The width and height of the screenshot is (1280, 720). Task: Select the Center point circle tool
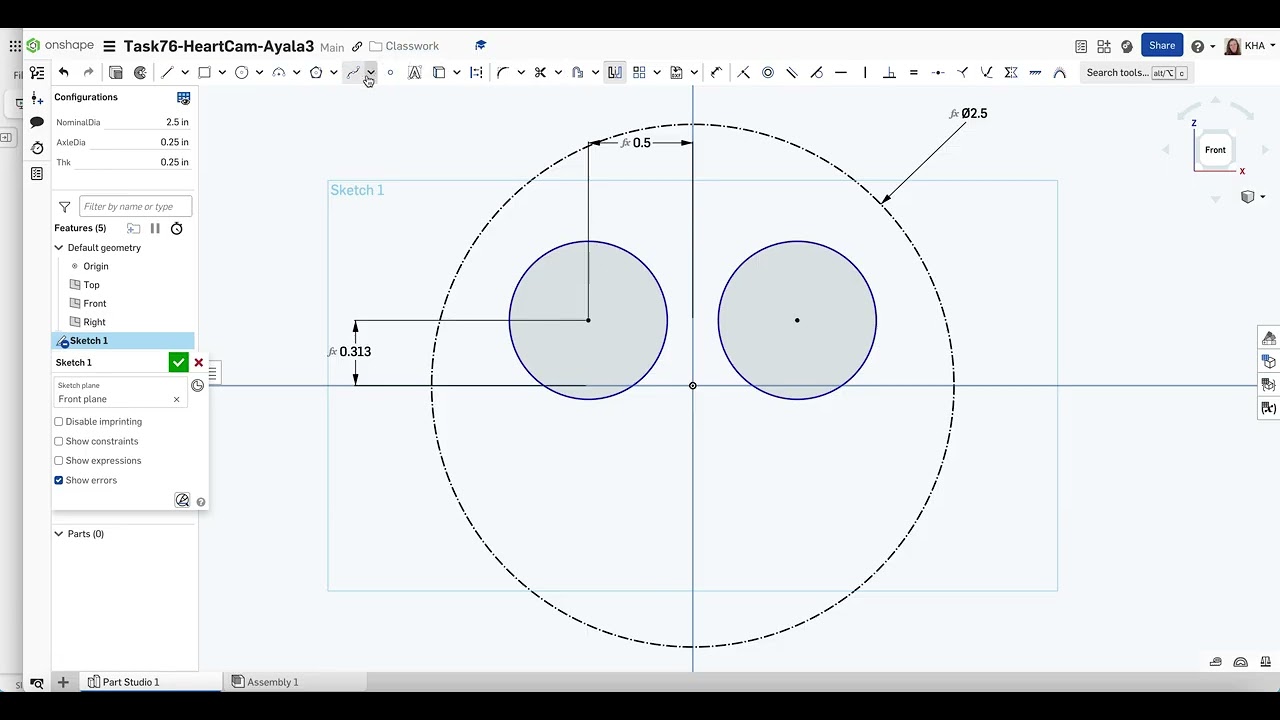tap(241, 72)
